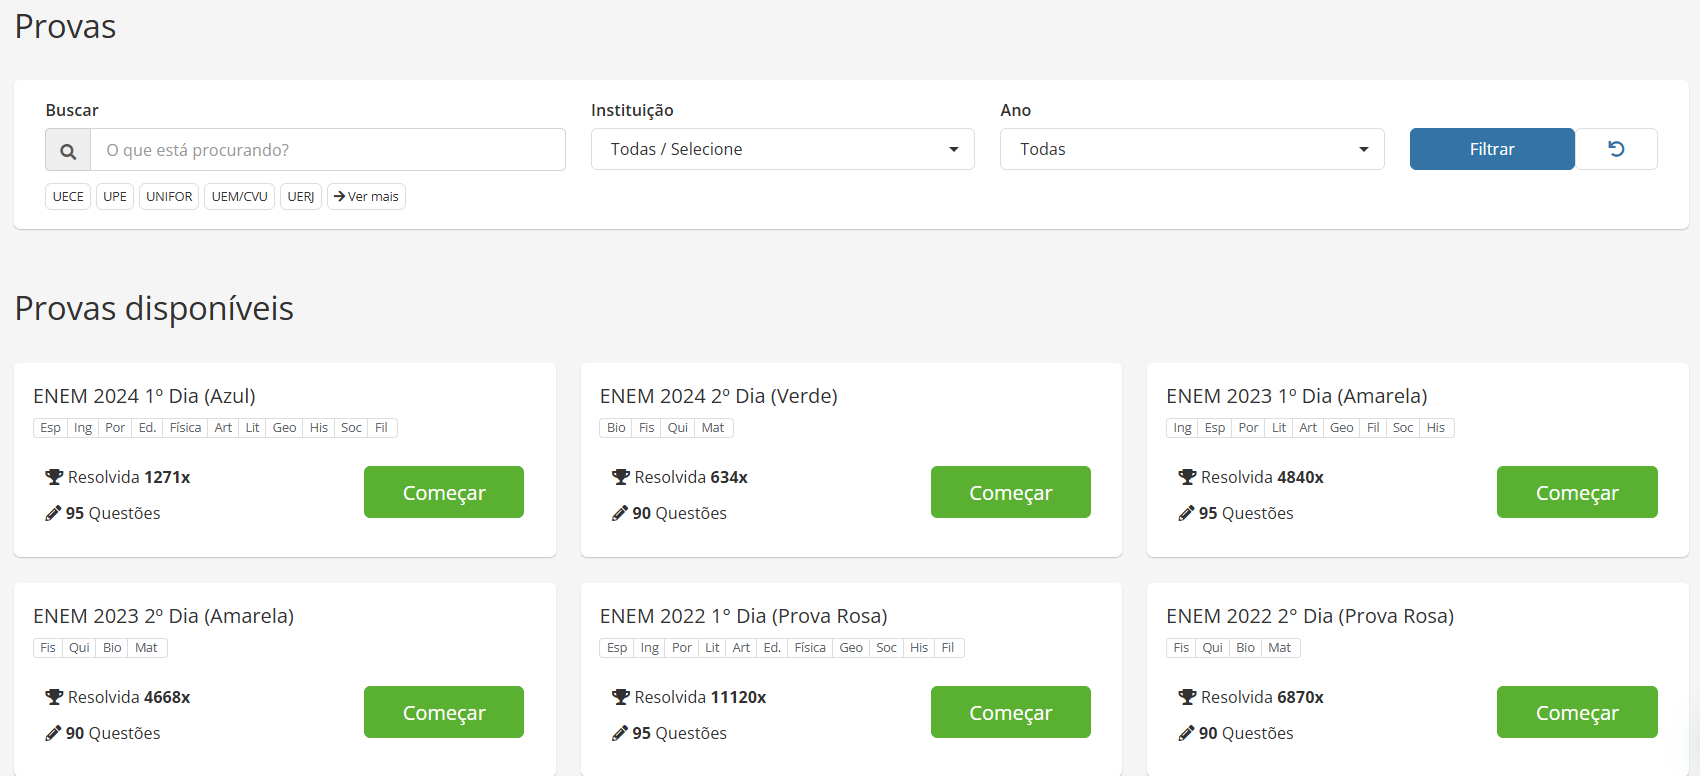This screenshot has width=1700, height=776.
Task: Click the 'ENEM 2023 2º Dia (Amarela)' title
Action: coord(164,616)
